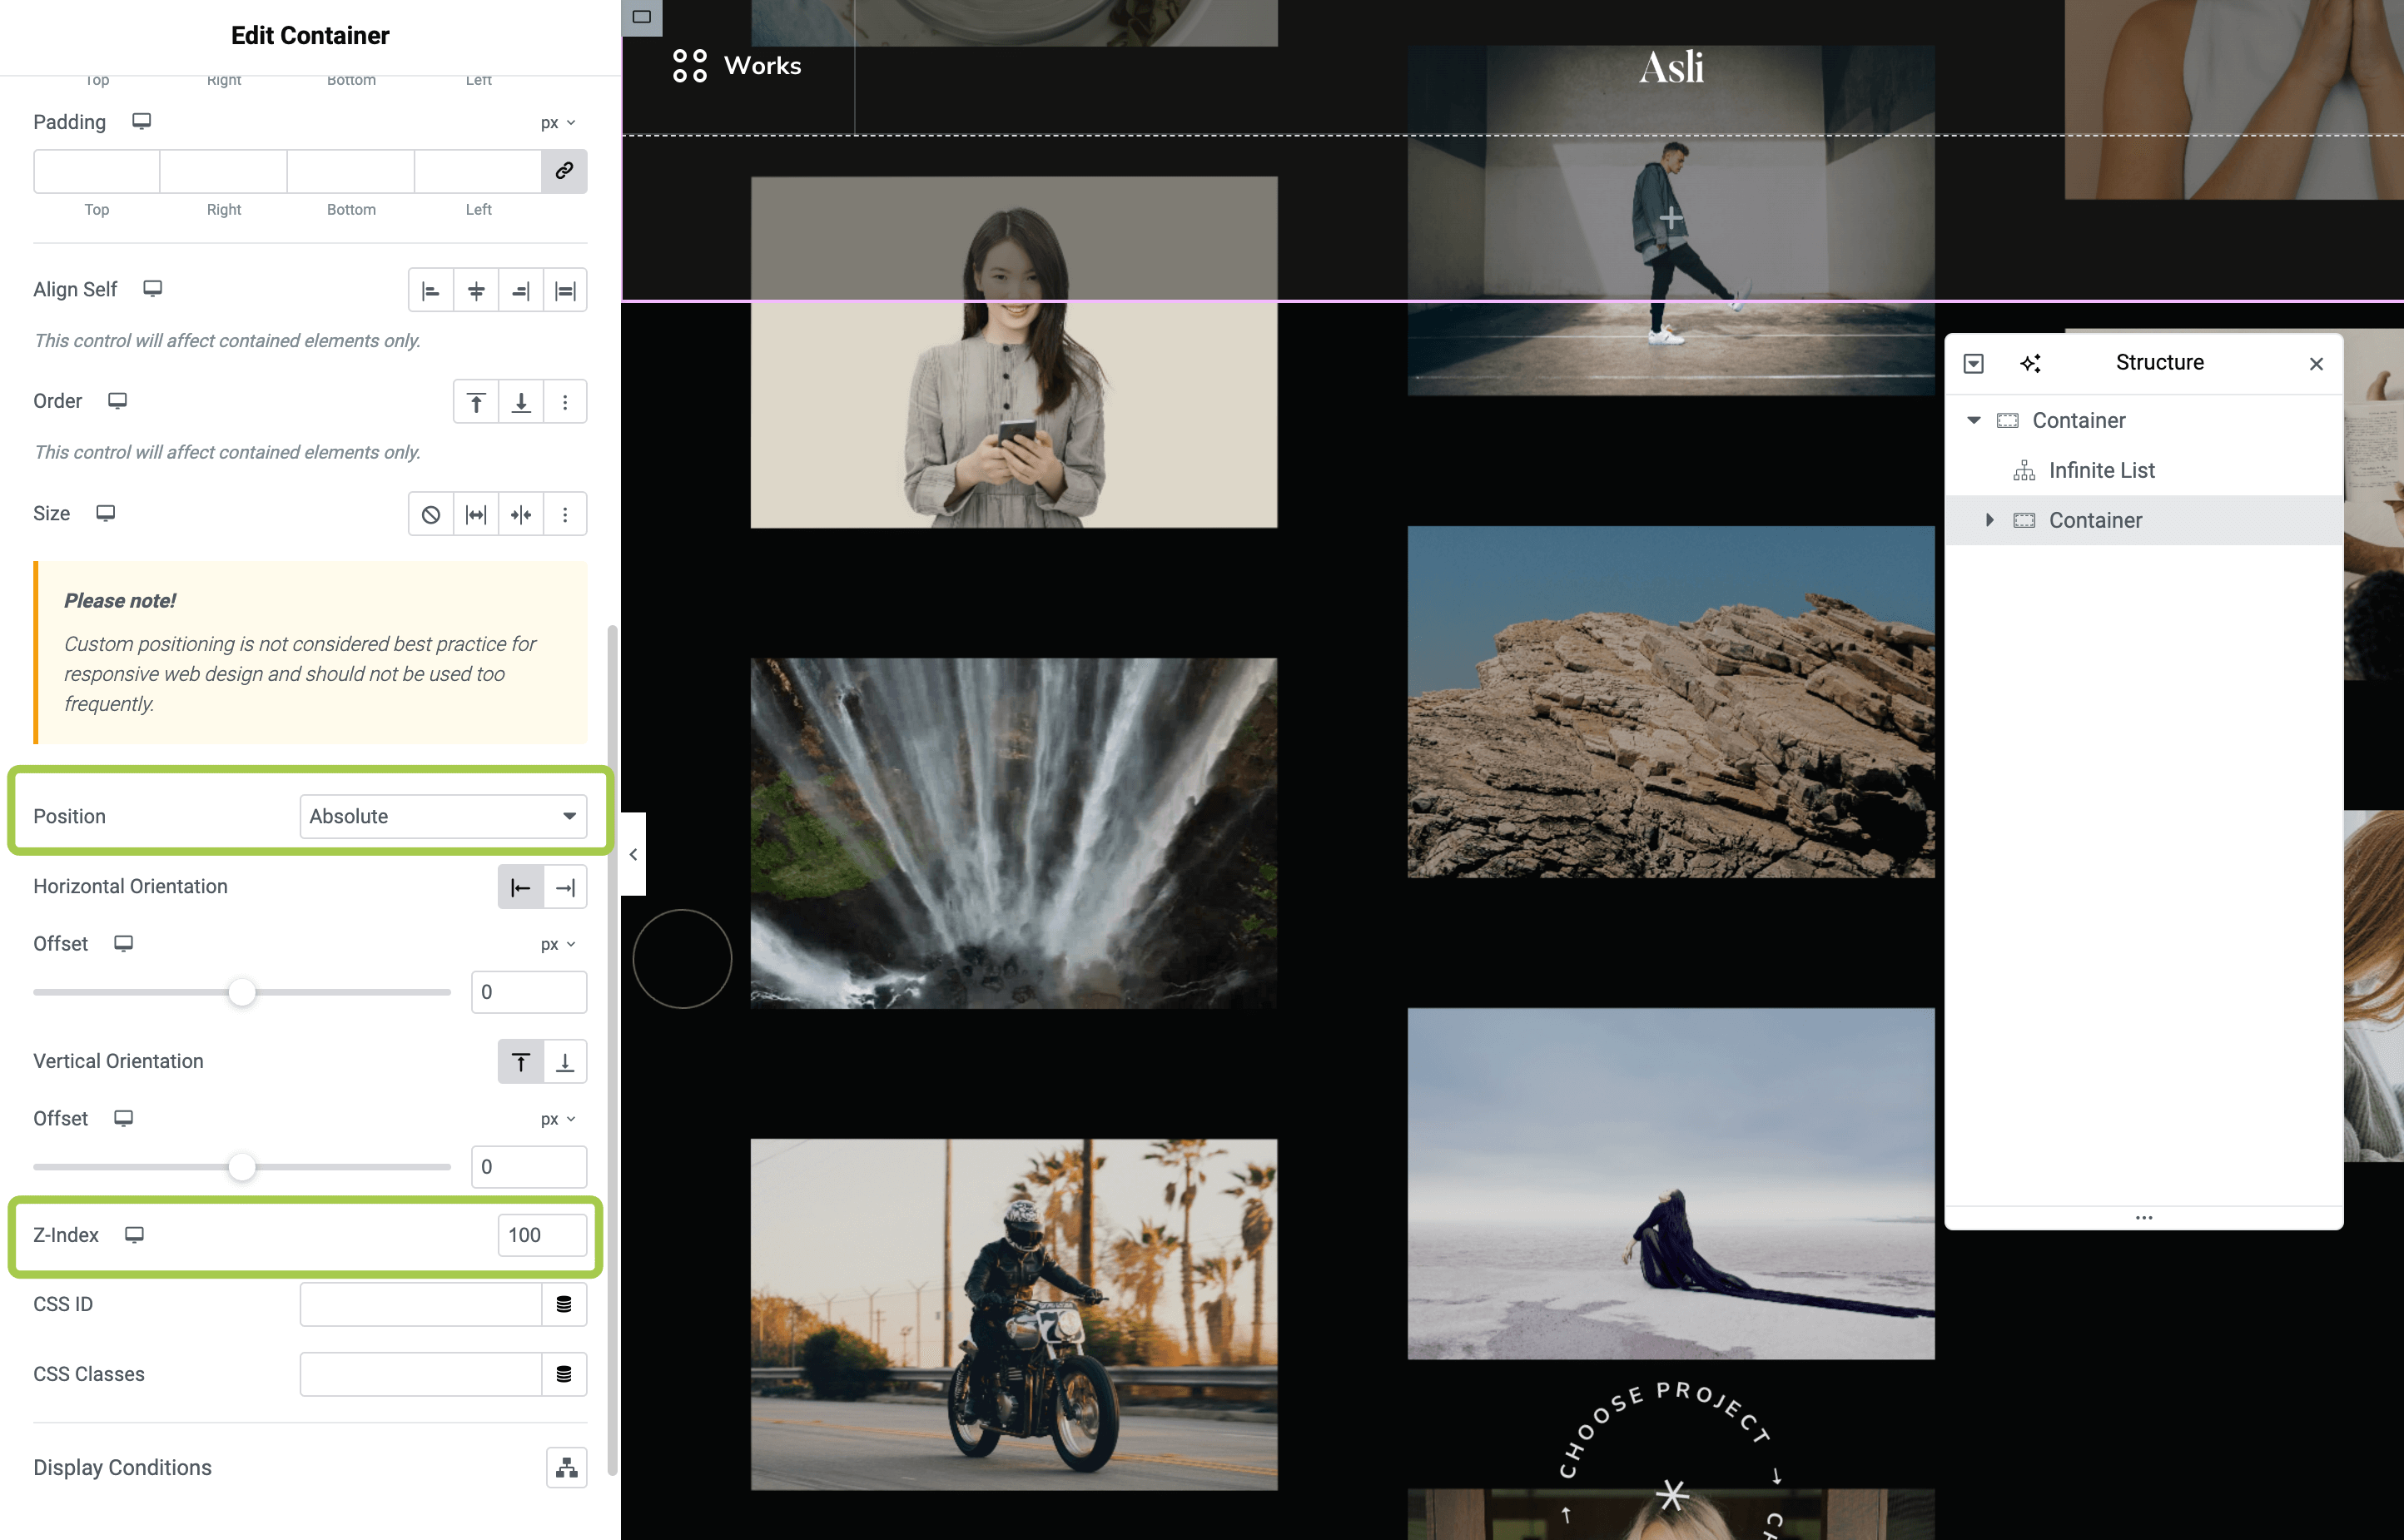Collapse the editor panel with arrow
Image resolution: width=2404 pixels, height=1540 pixels.
[x=633, y=855]
